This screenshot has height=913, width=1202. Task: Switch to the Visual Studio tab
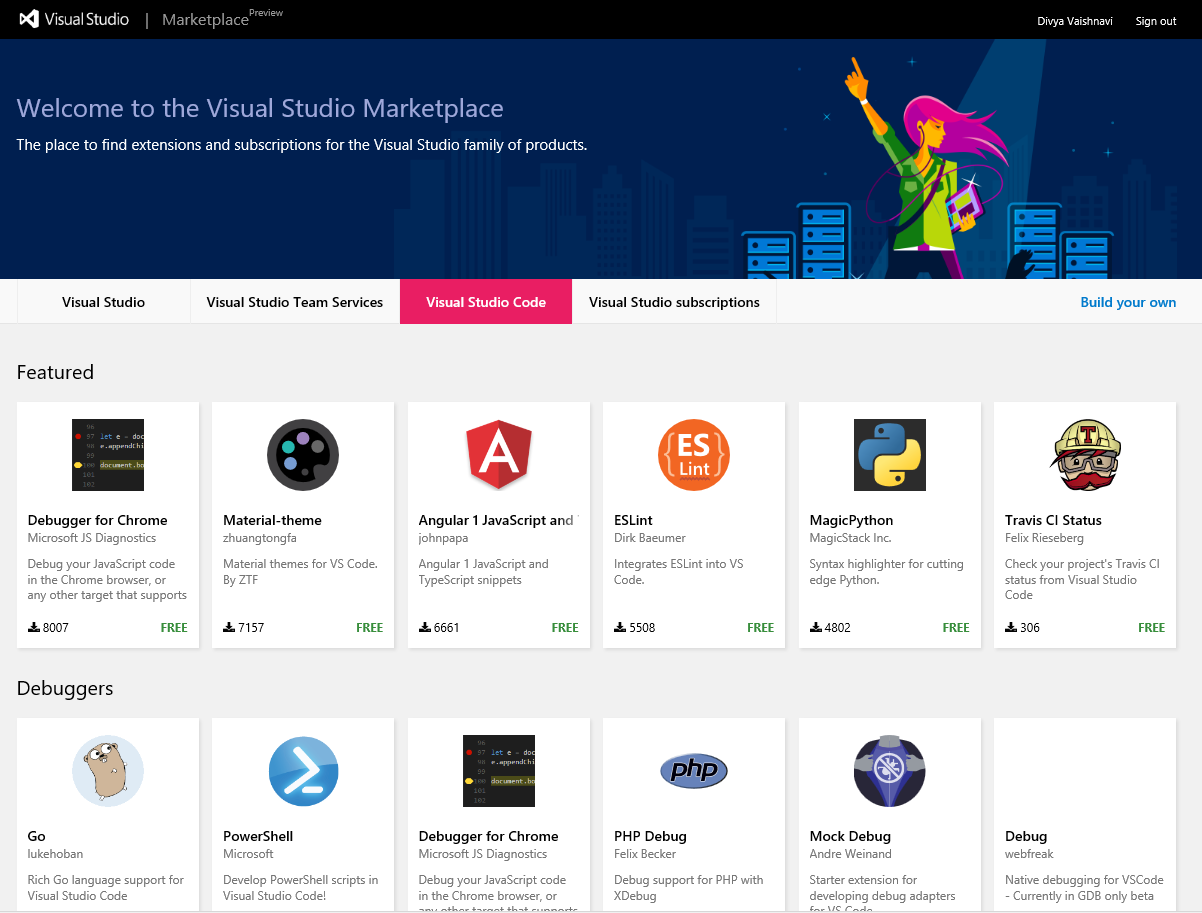tap(104, 302)
